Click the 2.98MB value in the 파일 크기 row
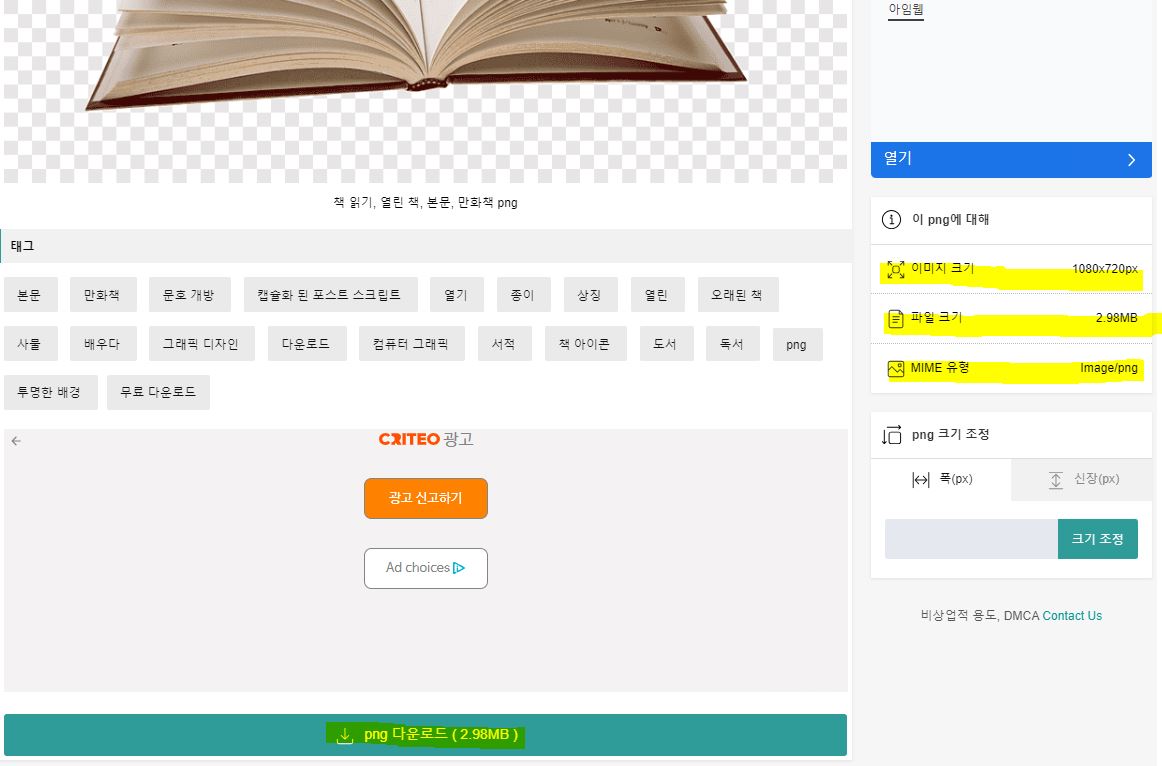The width and height of the screenshot is (1162, 766). [1116, 318]
